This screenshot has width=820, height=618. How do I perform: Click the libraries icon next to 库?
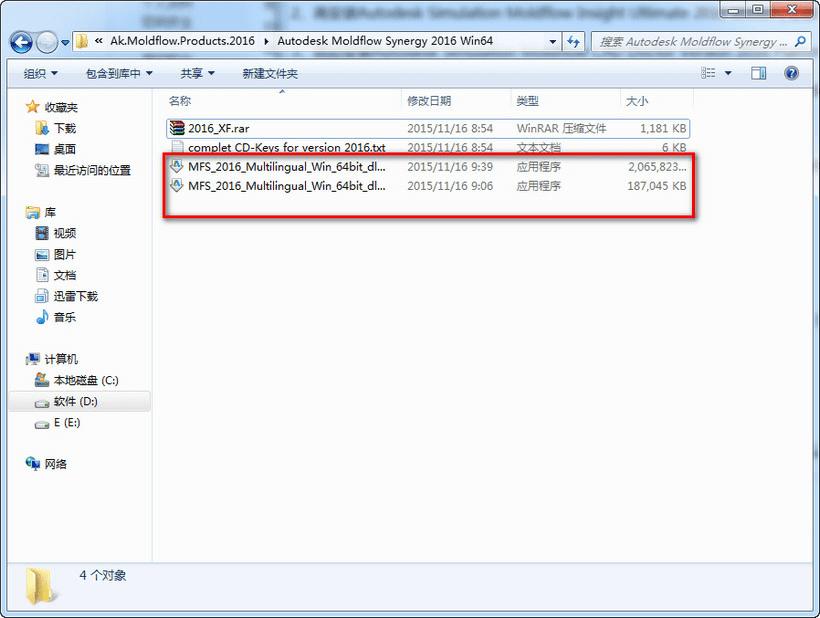pos(32,212)
